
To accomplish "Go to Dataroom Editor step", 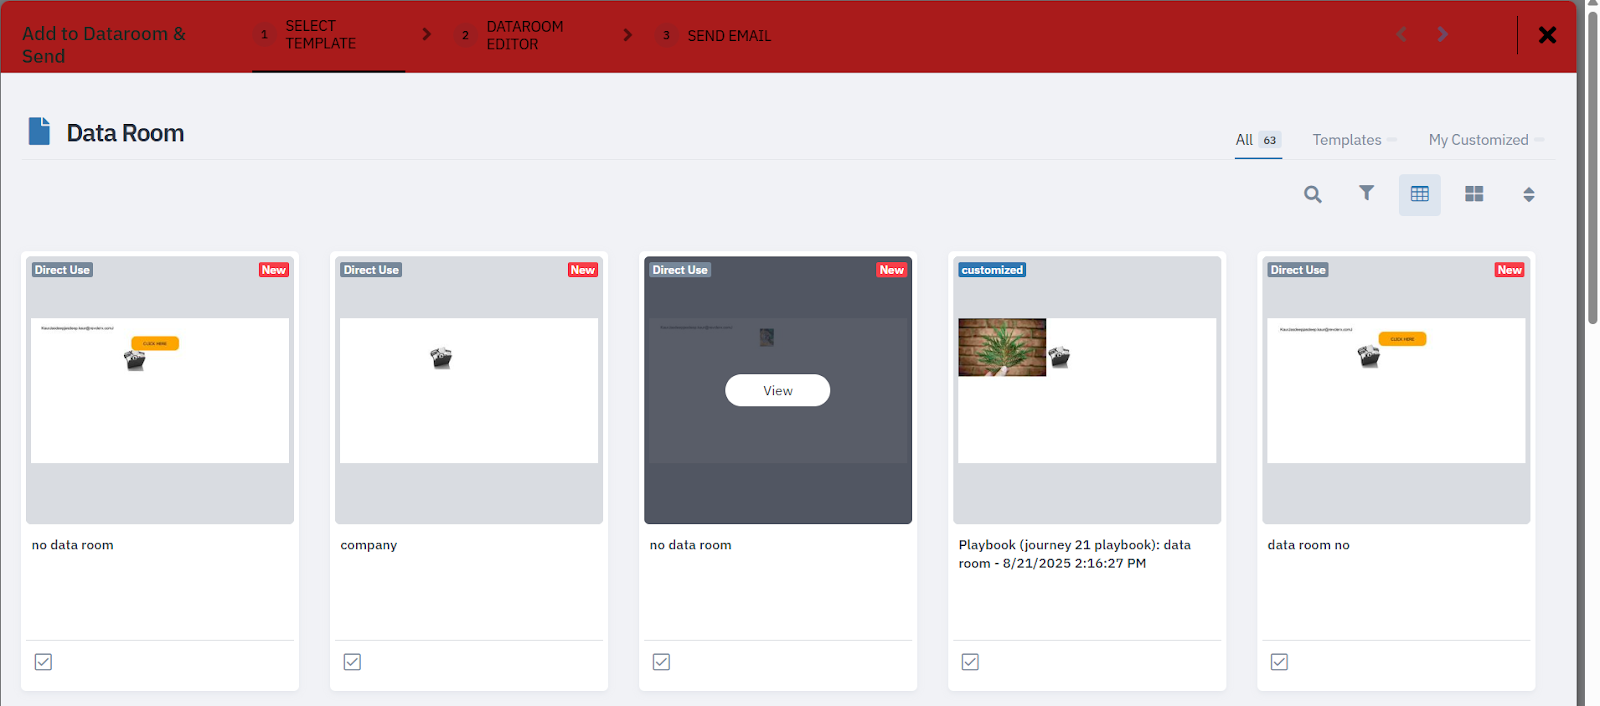I will pos(524,35).
